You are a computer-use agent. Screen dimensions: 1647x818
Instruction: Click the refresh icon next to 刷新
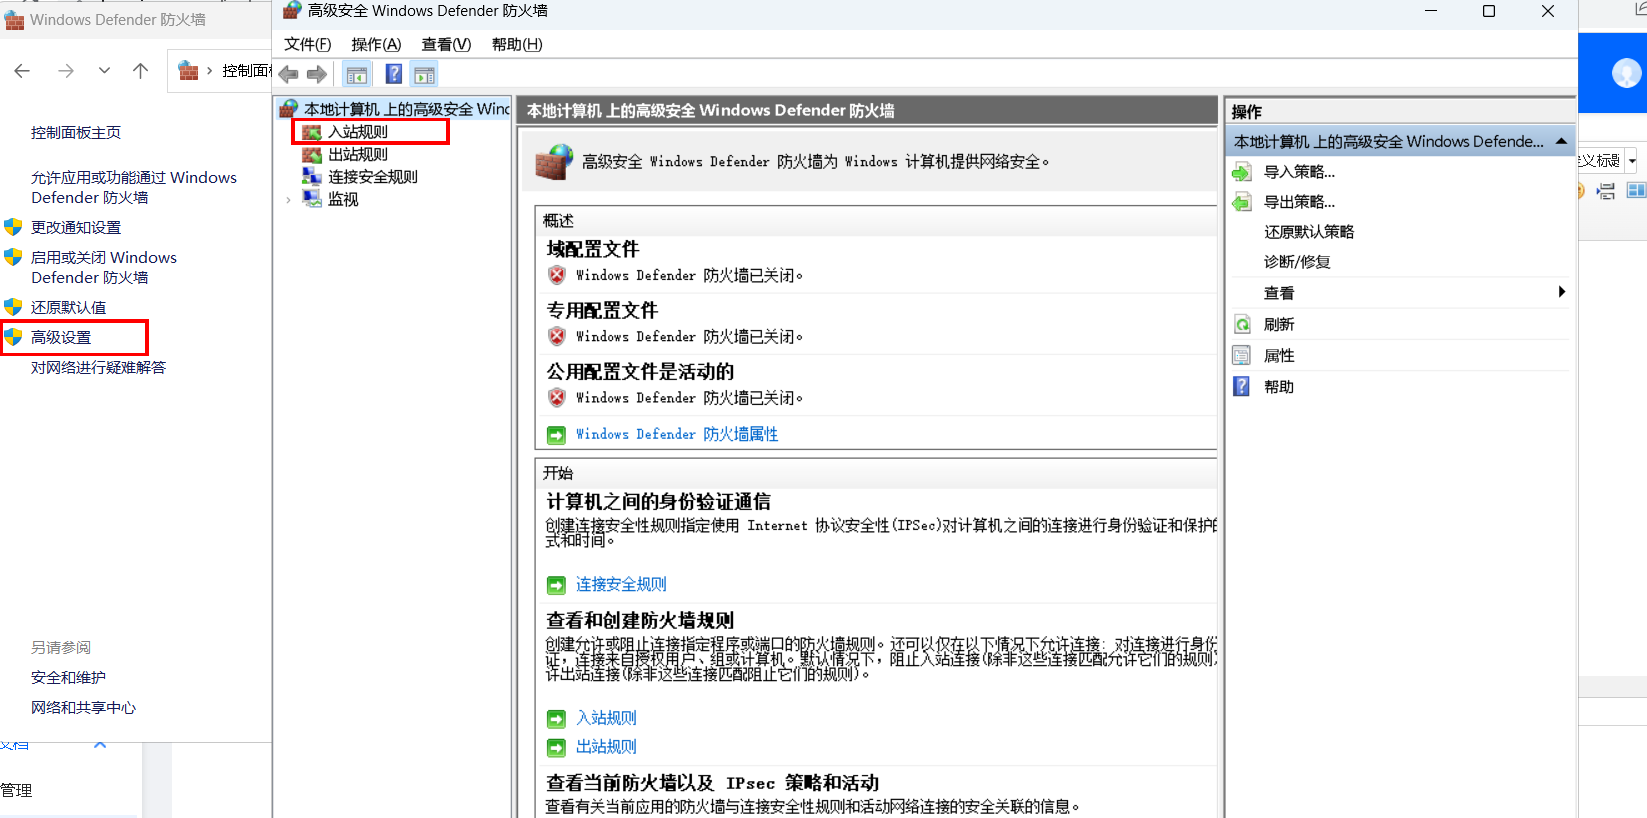tap(1241, 325)
